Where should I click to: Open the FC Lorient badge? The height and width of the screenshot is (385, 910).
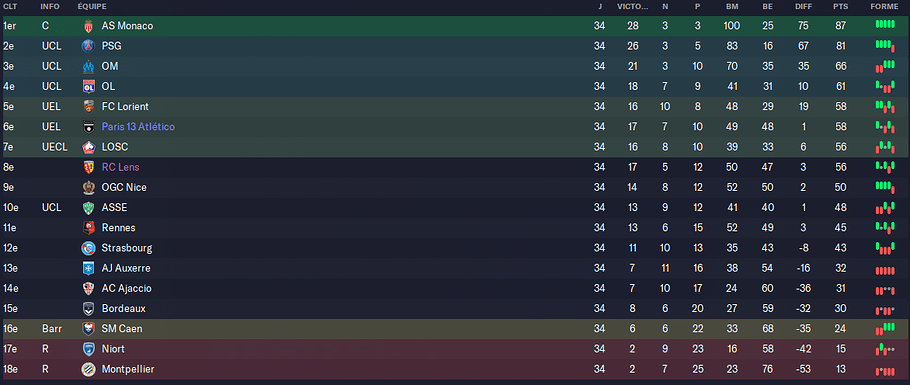point(88,107)
